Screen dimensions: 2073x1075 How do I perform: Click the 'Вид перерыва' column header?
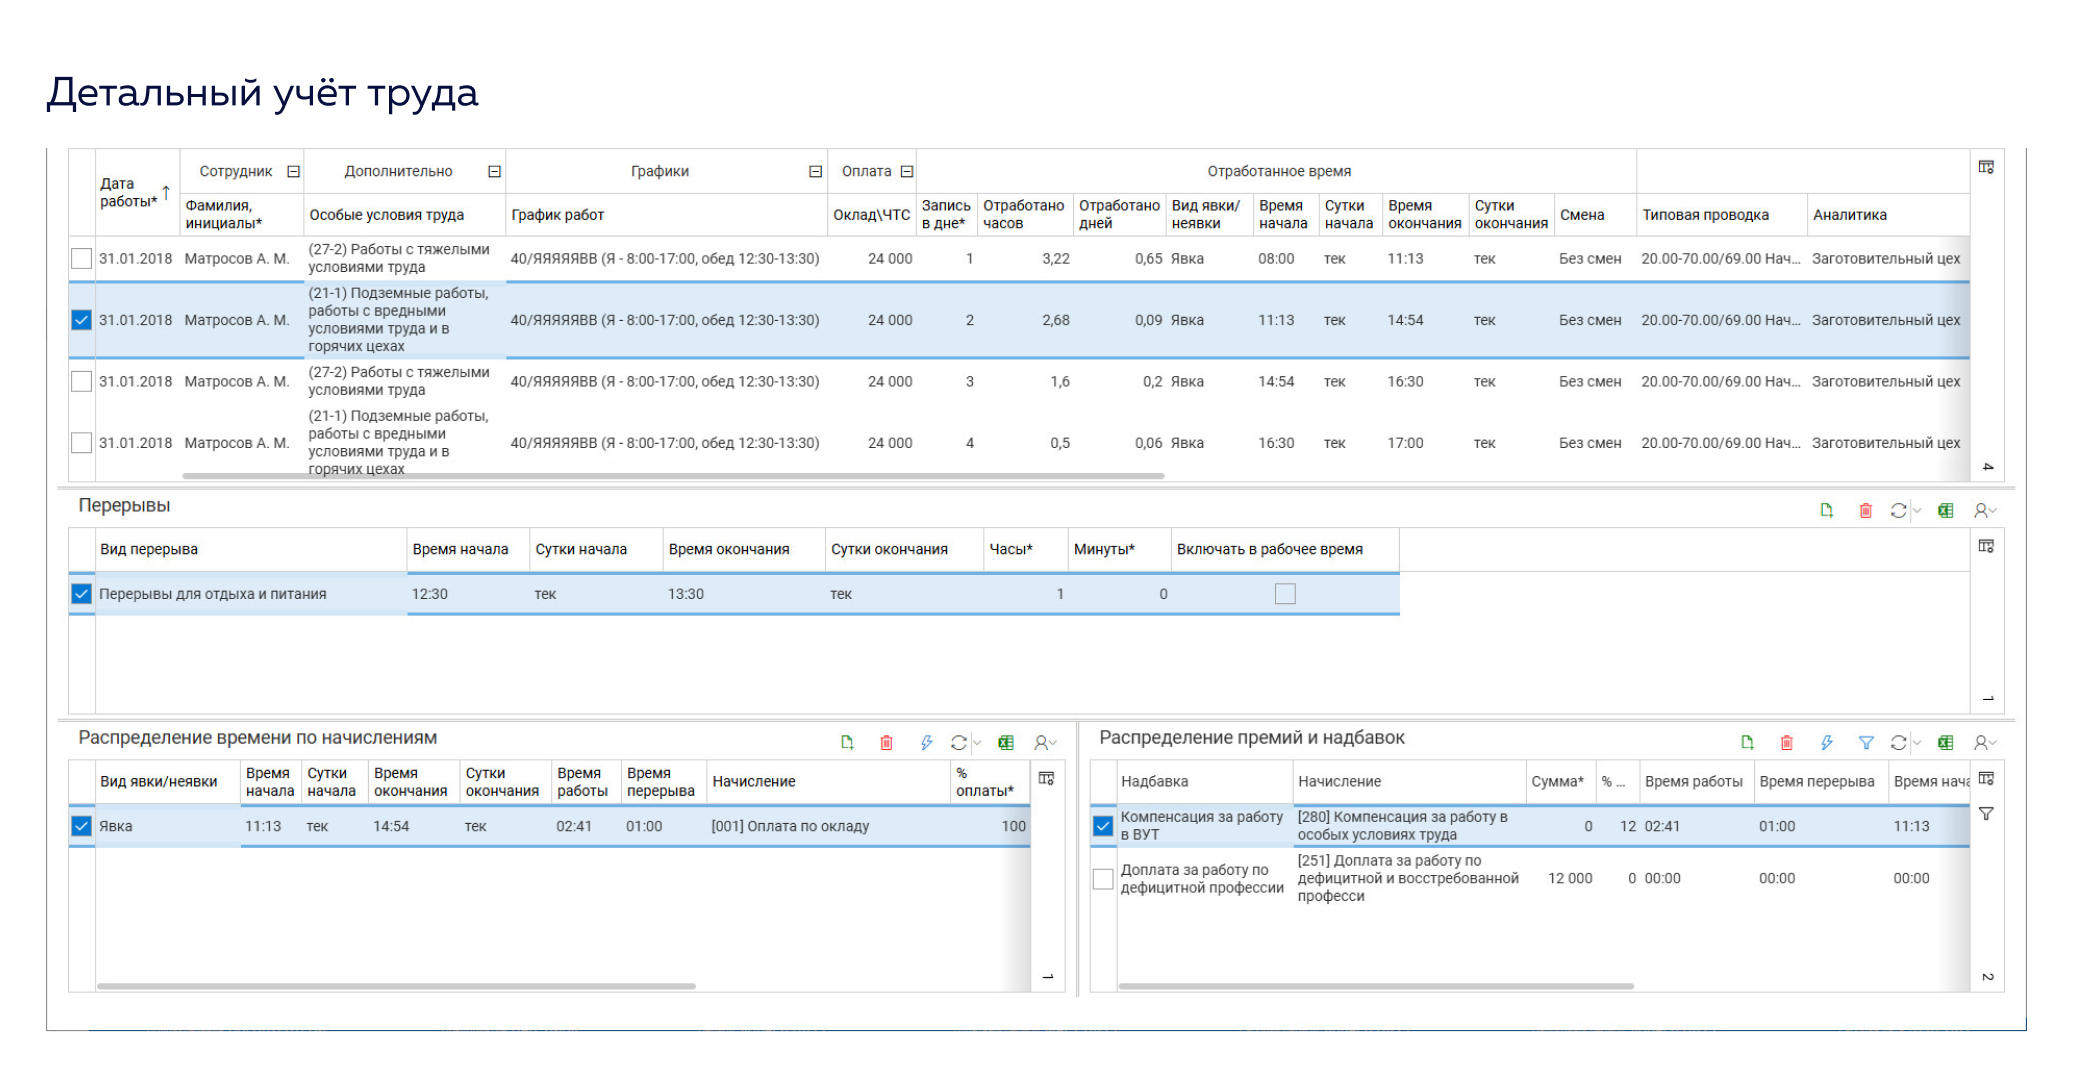(x=149, y=550)
